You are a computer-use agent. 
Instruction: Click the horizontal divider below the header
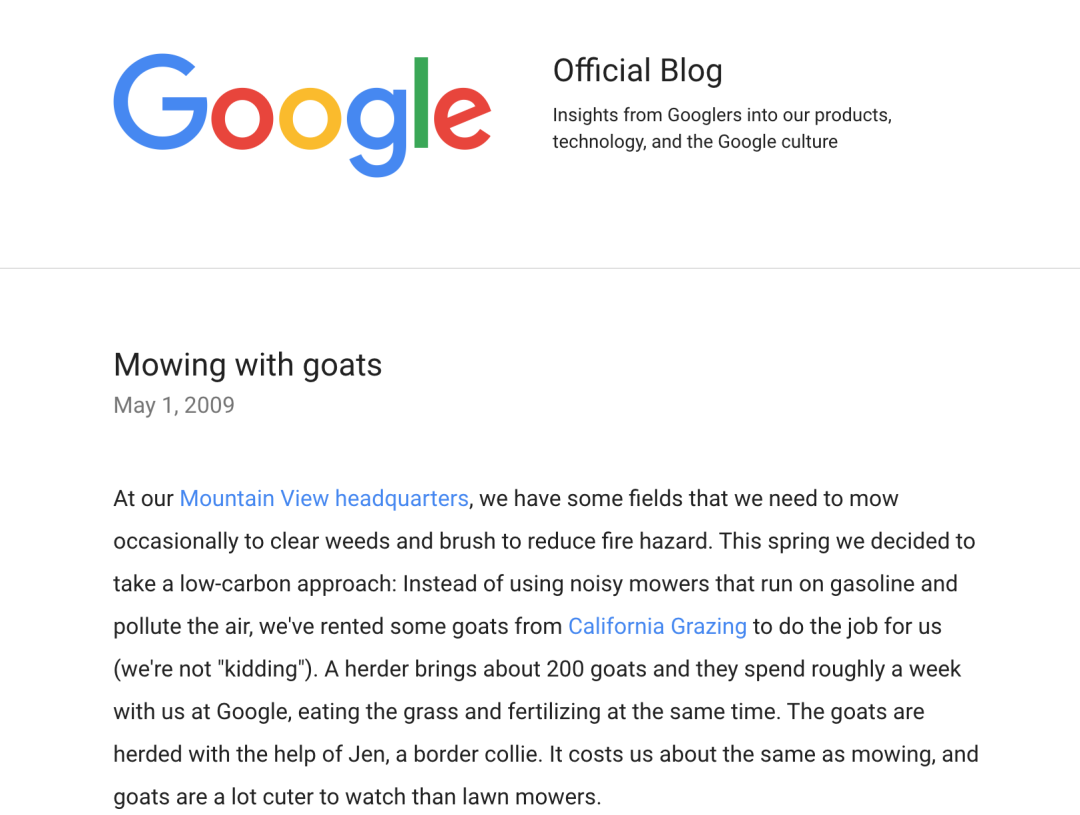click(x=540, y=268)
